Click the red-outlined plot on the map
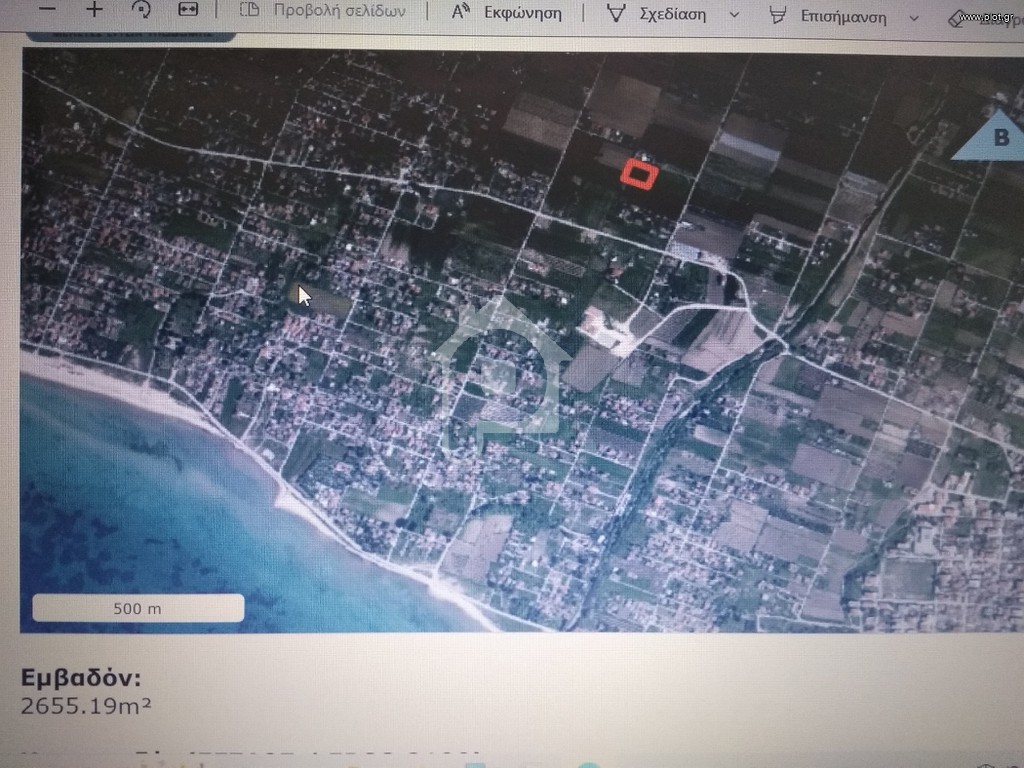The width and height of the screenshot is (1024, 768). 639,174
